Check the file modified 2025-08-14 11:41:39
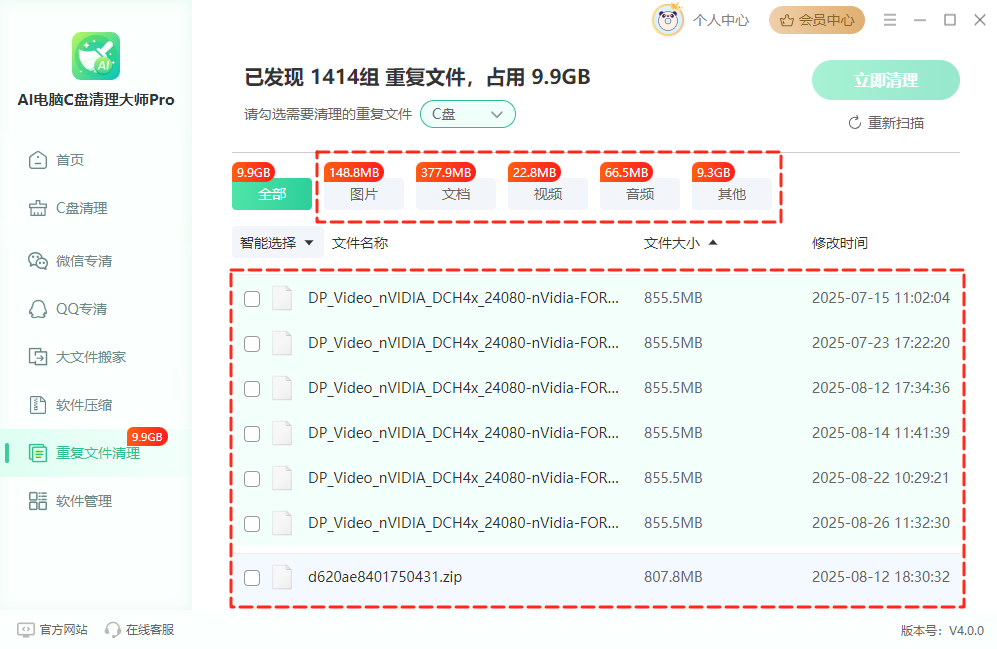This screenshot has width=997, height=649. pos(252,434)
